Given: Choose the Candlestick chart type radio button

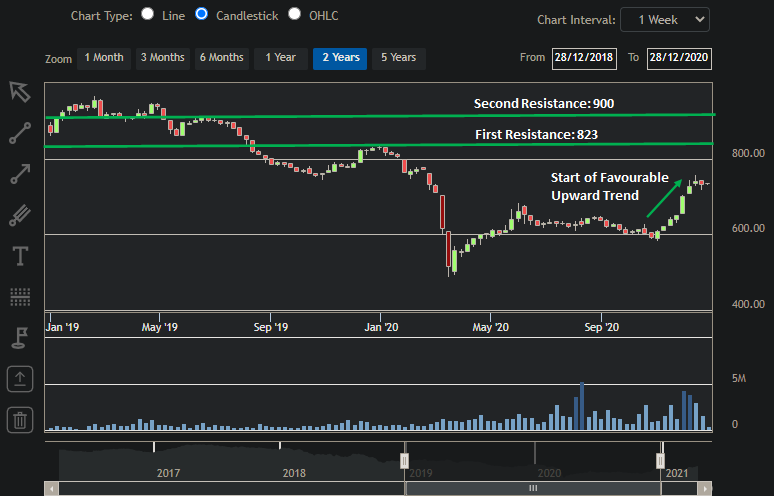Looking at the screenshot, I should coord(202,14).
